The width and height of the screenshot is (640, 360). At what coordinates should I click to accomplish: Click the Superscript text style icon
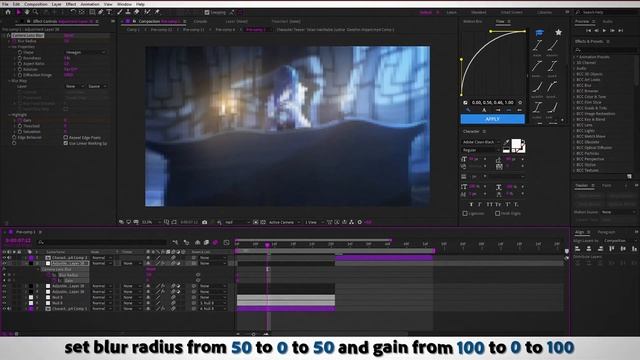(508, 204)
